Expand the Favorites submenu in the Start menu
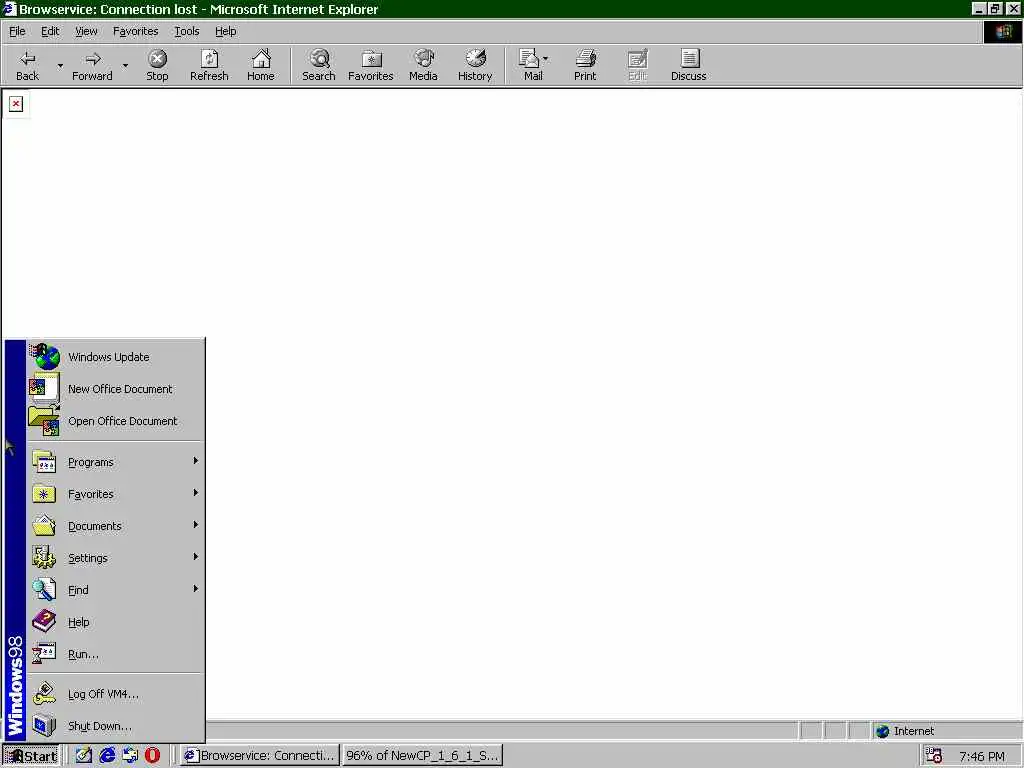 115,494
